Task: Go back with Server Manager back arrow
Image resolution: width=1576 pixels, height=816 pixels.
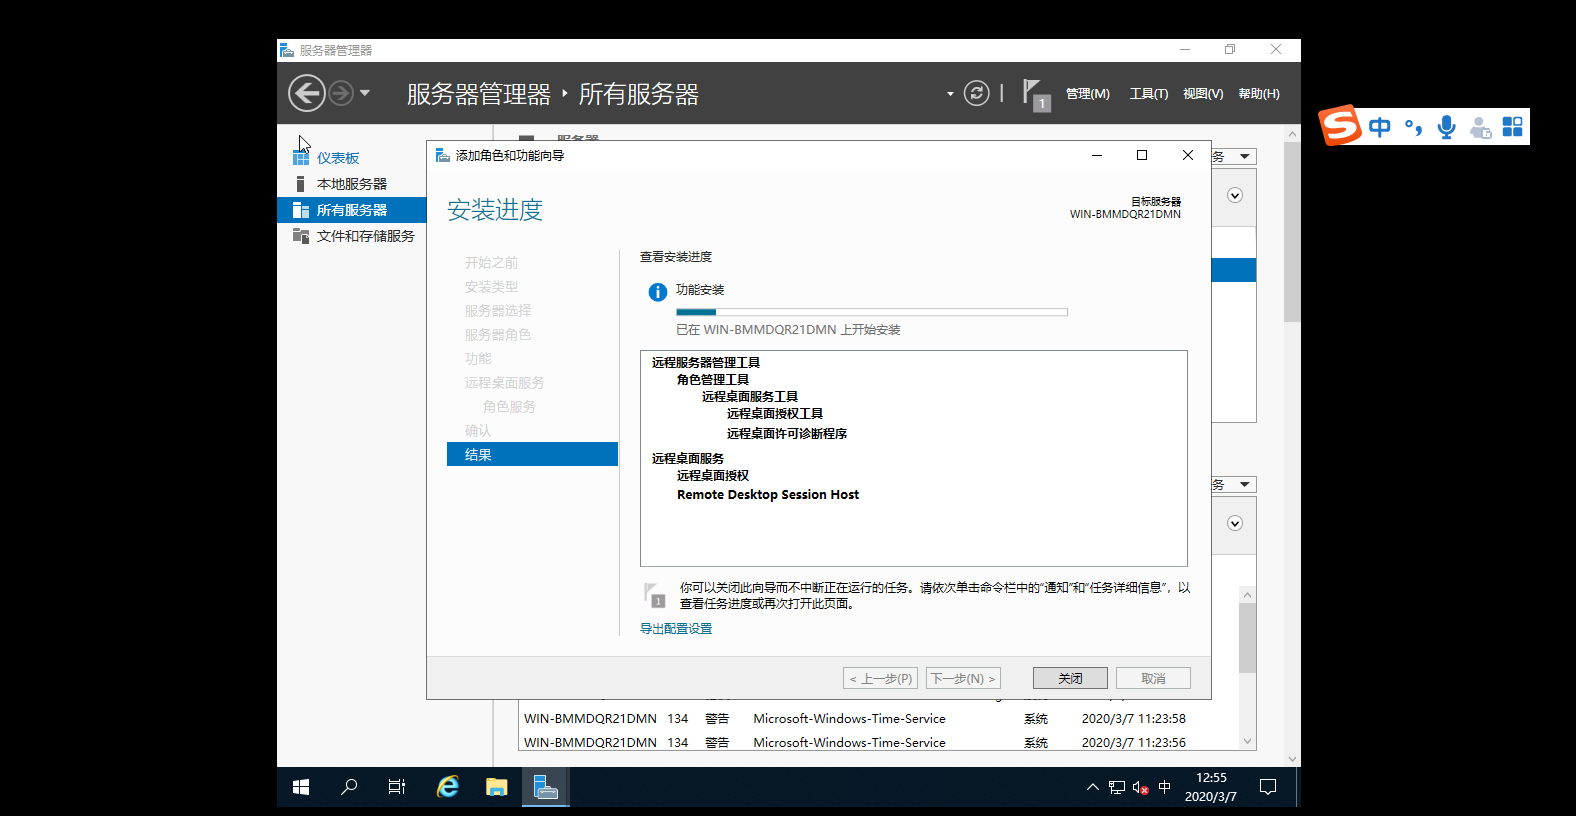Action: point(307,93)
